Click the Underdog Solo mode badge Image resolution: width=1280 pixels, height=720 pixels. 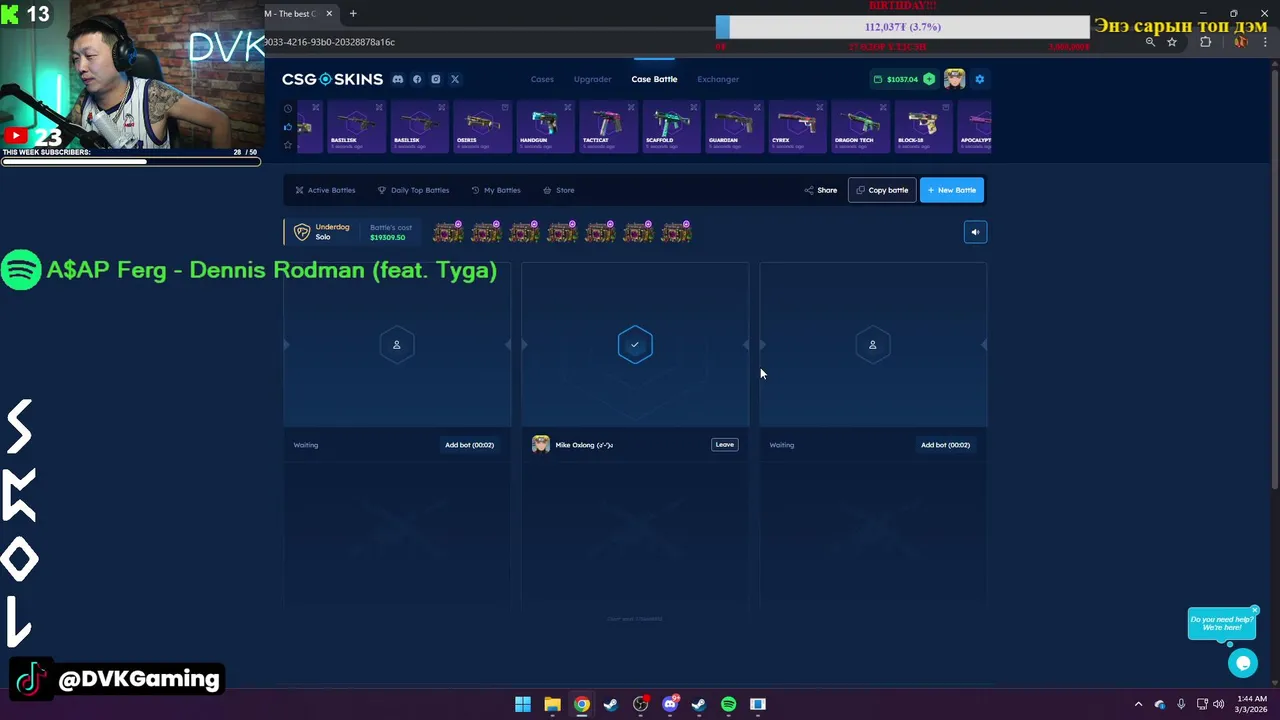(x=322, y=232)
